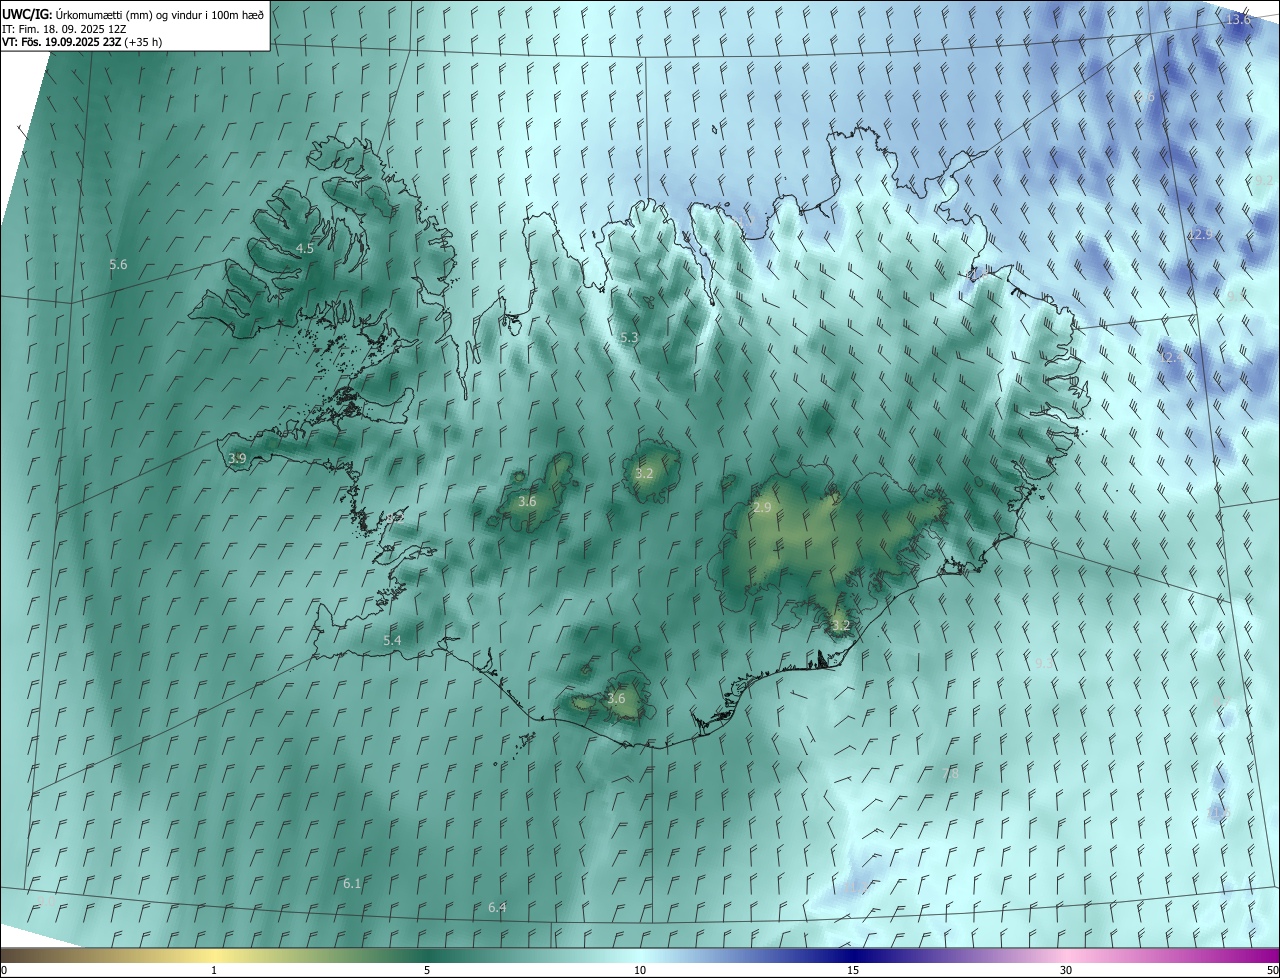Click the '15' tick label on the color scale
This screenshot has width=1280, height=978.
853,970
